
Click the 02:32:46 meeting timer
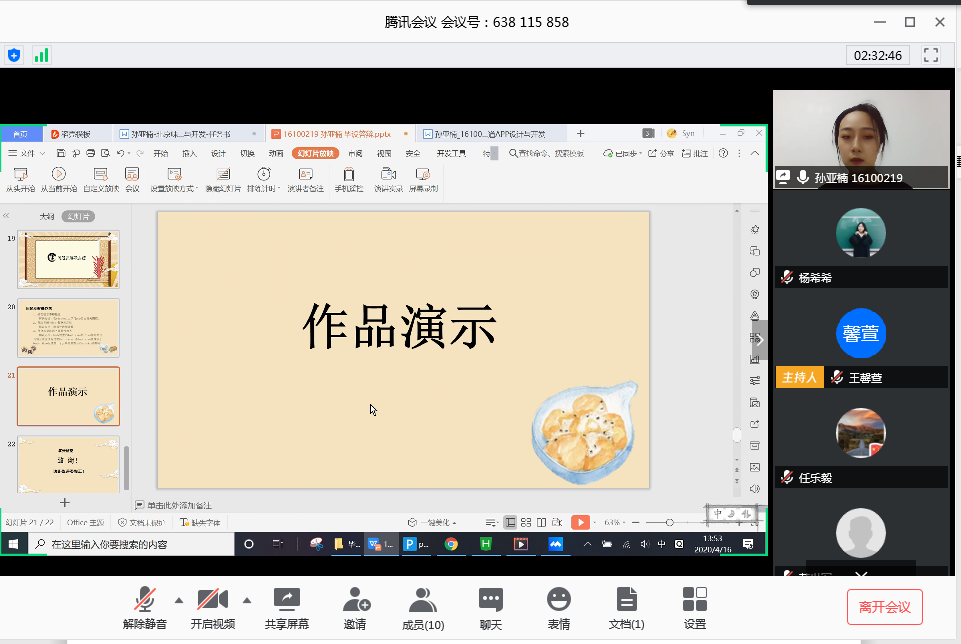click(x=874, y=55)
